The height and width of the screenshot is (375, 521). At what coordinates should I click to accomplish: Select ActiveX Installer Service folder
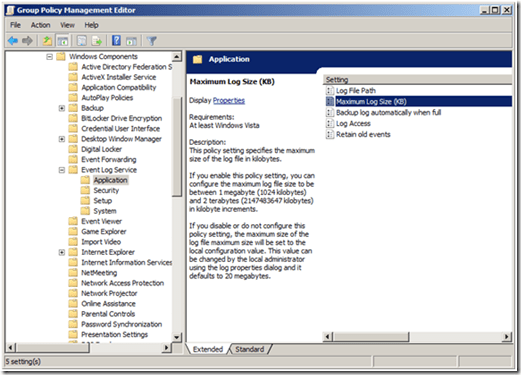[119, 77]
